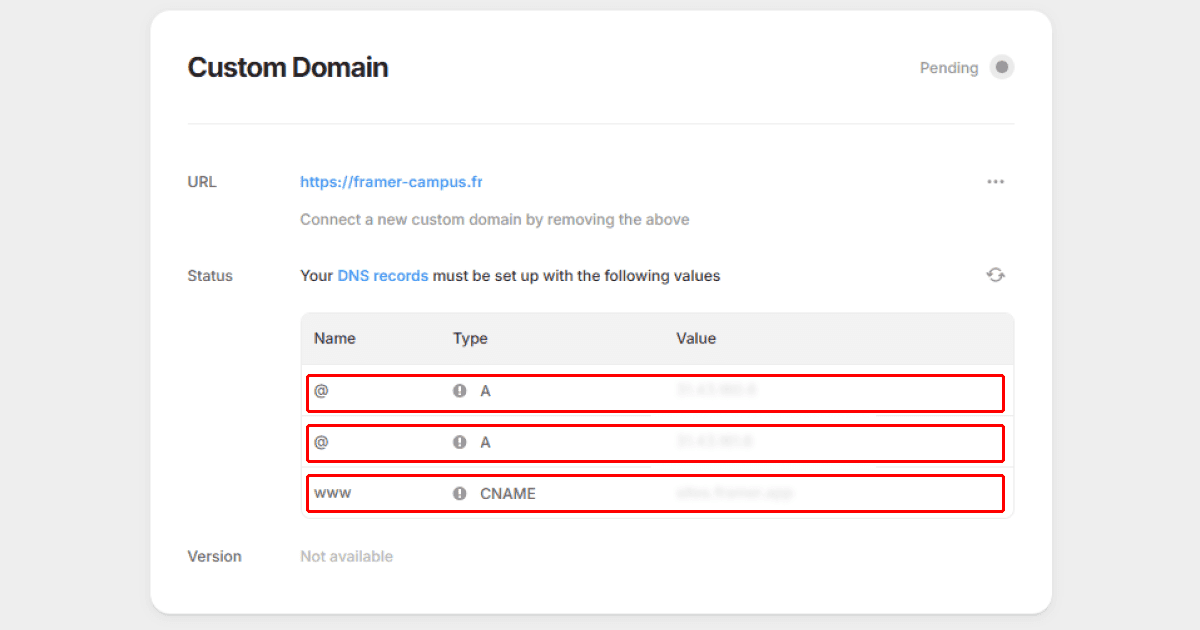Screen dimensions: 1200x630
Task: Click the Name column header
Action: (x=335, y=338)
